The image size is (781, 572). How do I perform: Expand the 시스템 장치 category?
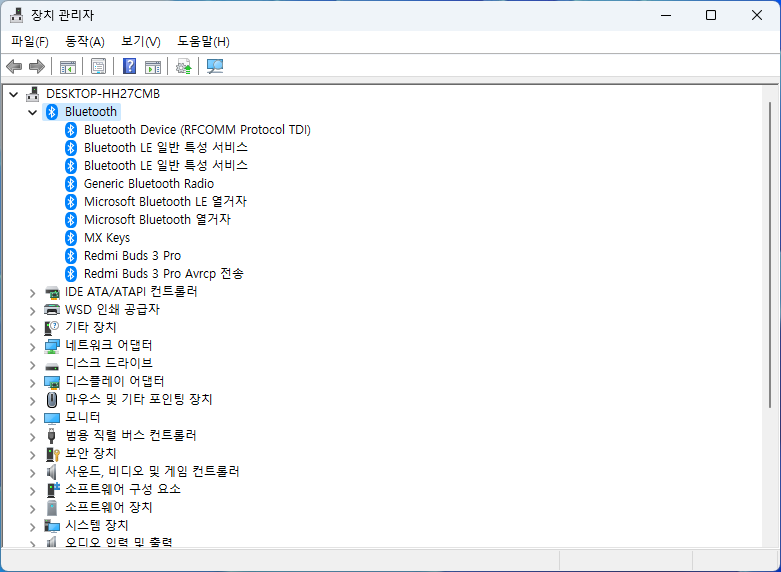coord(33,526)
